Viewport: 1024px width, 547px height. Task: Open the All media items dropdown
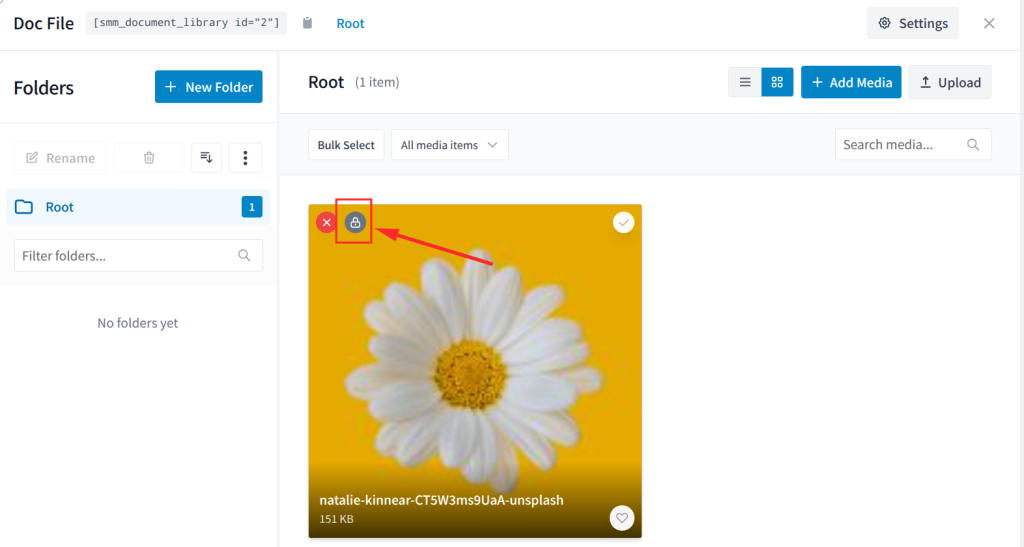point(449,145)
